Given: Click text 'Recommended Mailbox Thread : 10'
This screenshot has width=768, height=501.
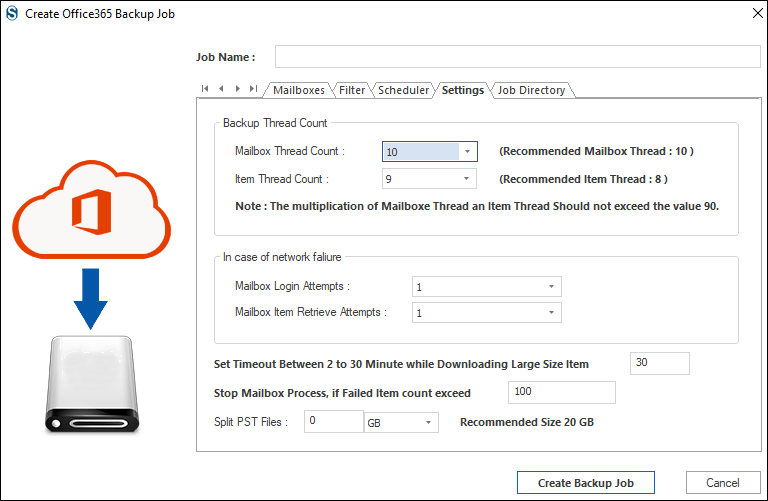Looking at the screenshot, I should [x=596, y=151].
